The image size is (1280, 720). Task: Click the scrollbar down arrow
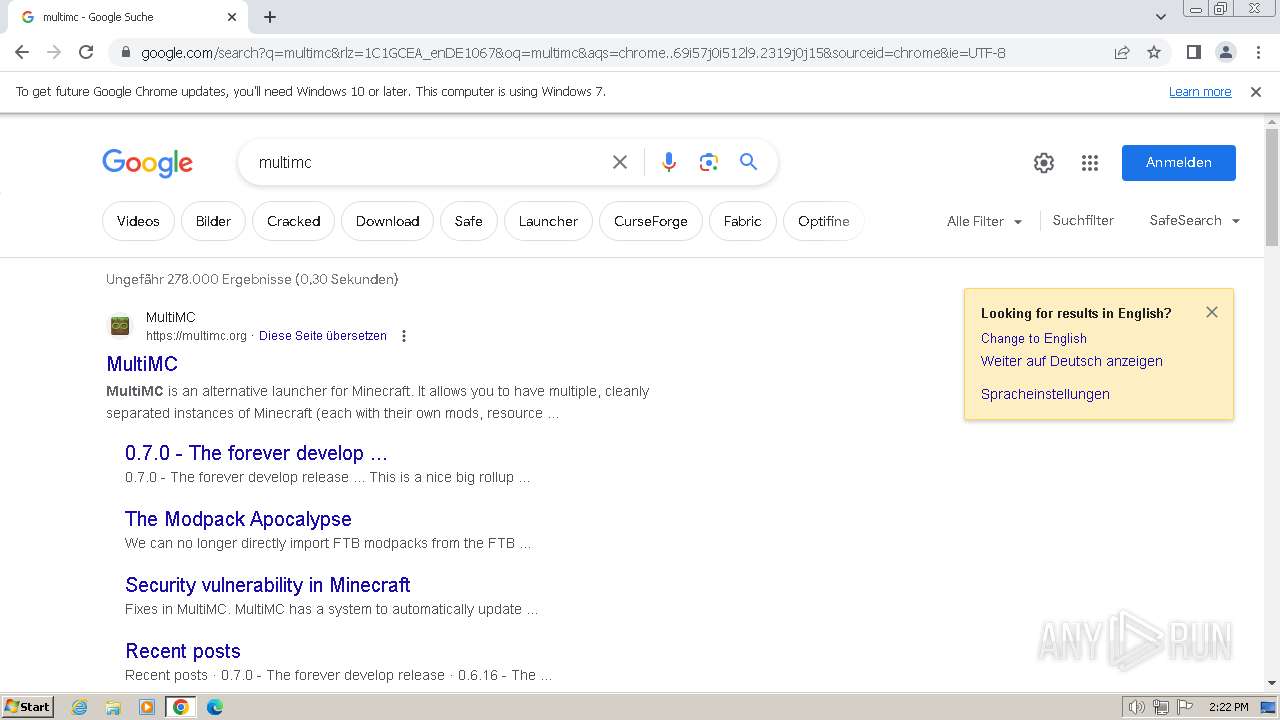(1272, 683)
